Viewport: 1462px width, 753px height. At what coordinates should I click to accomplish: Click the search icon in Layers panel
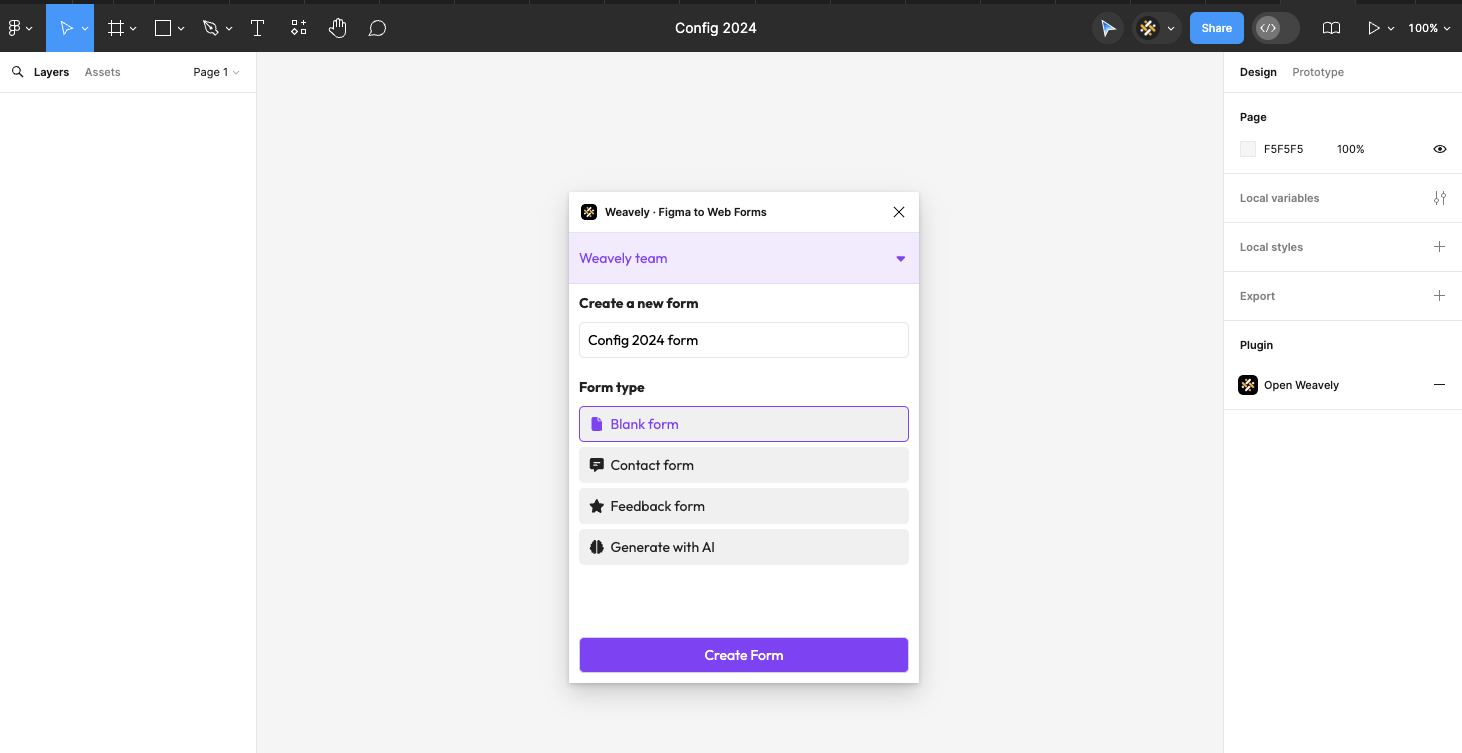pos(17,72)
